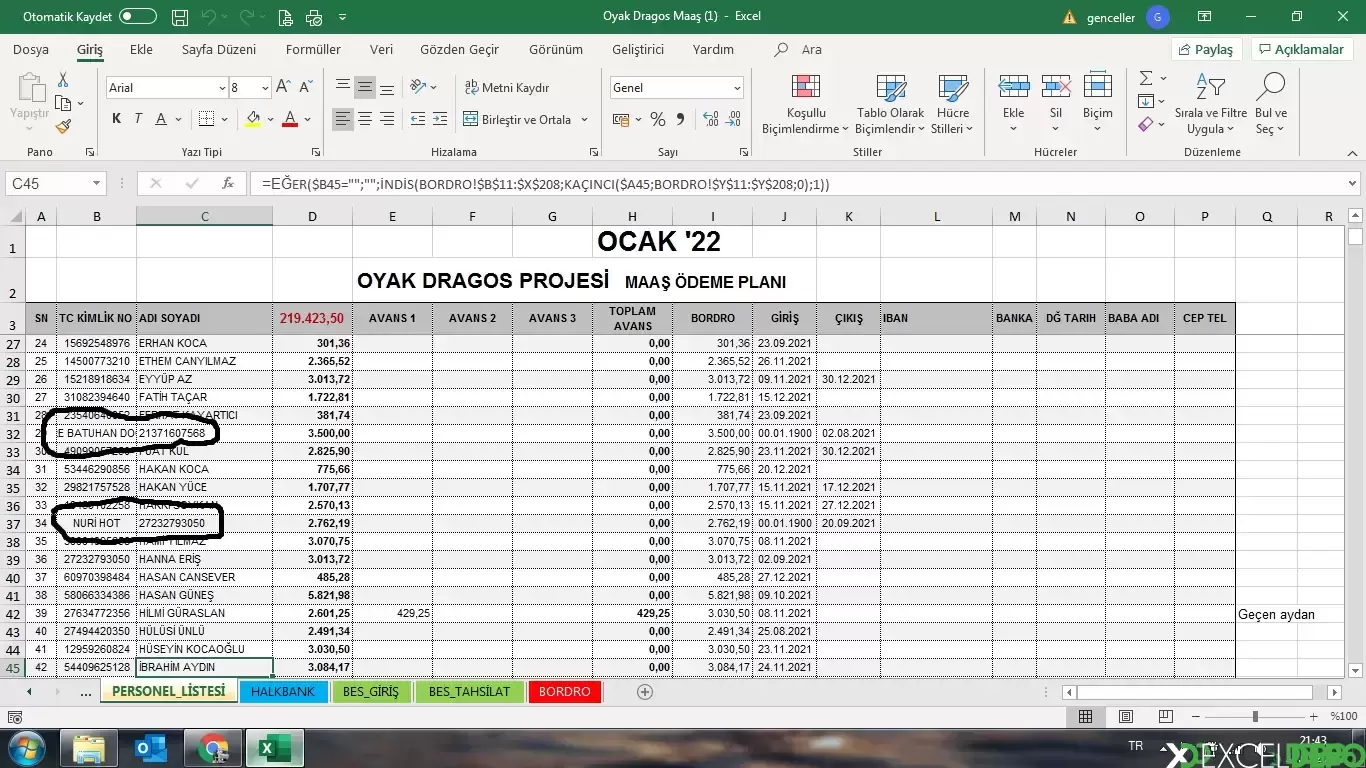Click the increase indent icon
This screenshot has width=1366, height=768.
[x=441, y=119]
